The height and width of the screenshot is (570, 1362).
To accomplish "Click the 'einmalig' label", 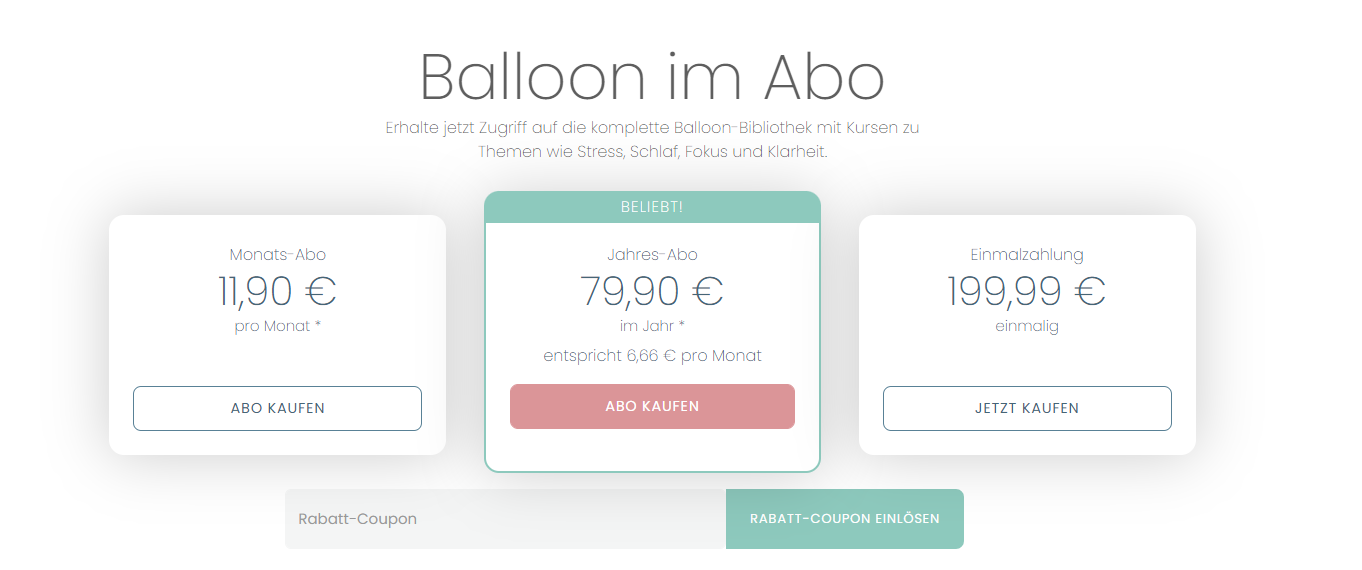I will point(1027,326).
